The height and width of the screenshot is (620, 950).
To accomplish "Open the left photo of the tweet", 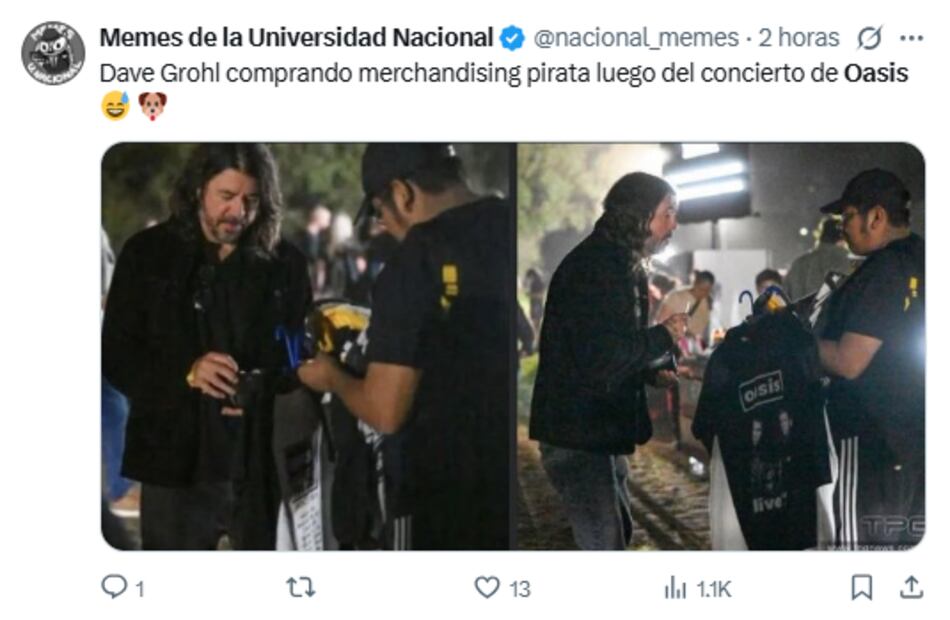I will coord(307,346).
